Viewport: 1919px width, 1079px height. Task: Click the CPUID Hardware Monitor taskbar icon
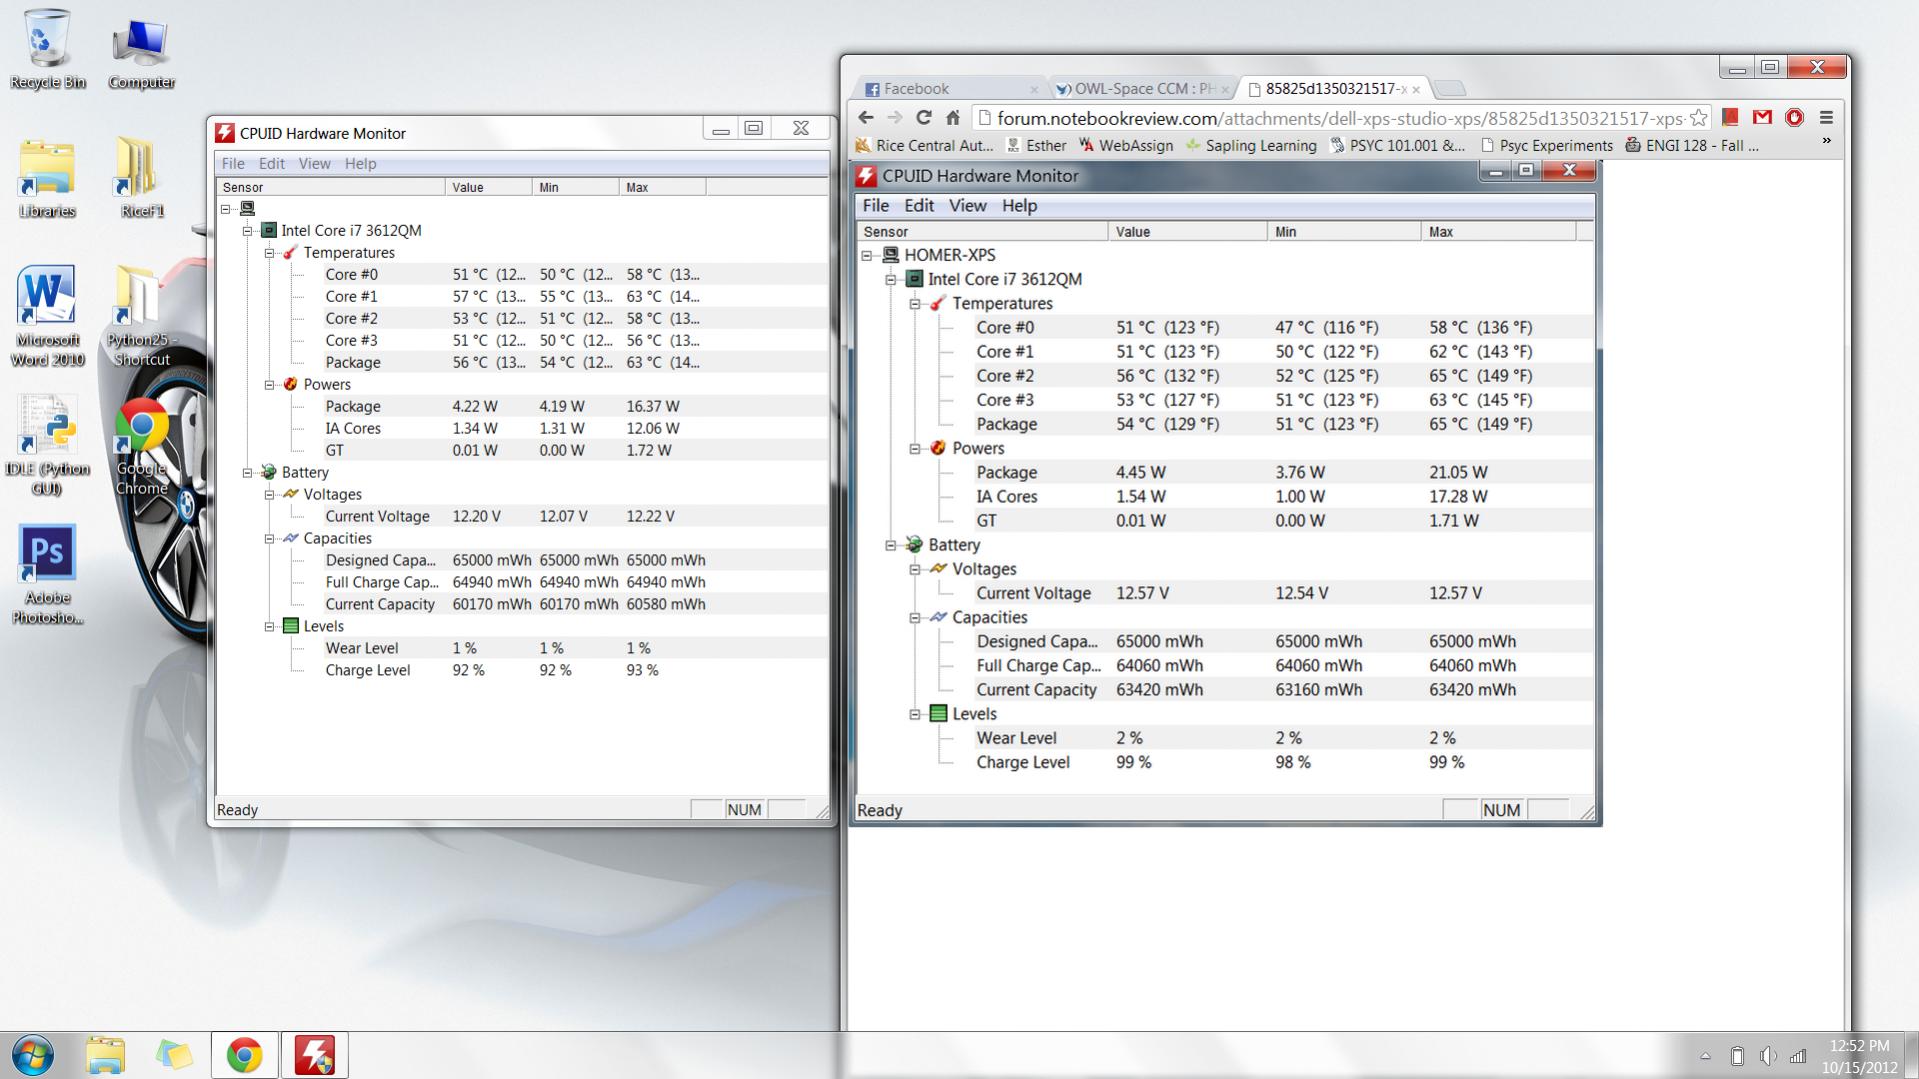point(315,1055)
